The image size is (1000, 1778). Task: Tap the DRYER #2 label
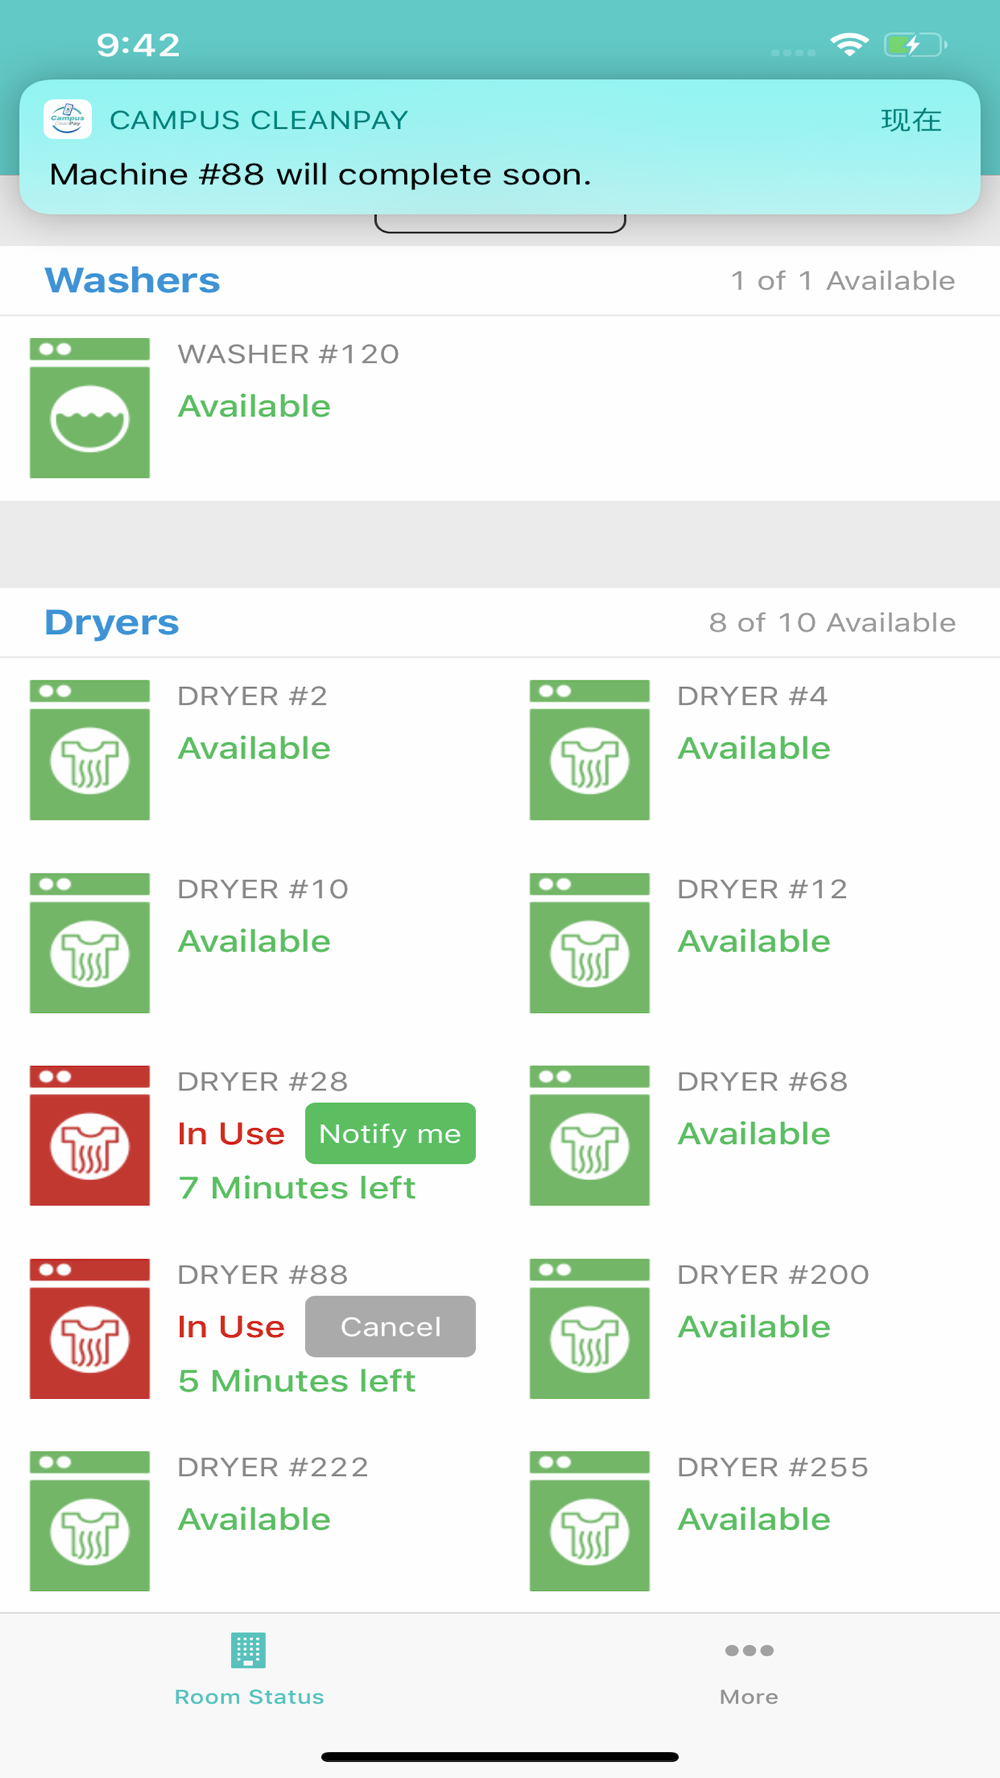coord(252,696)
